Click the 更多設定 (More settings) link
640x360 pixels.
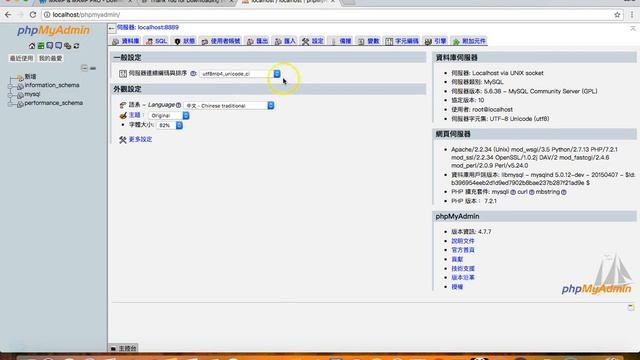[140, 140]
